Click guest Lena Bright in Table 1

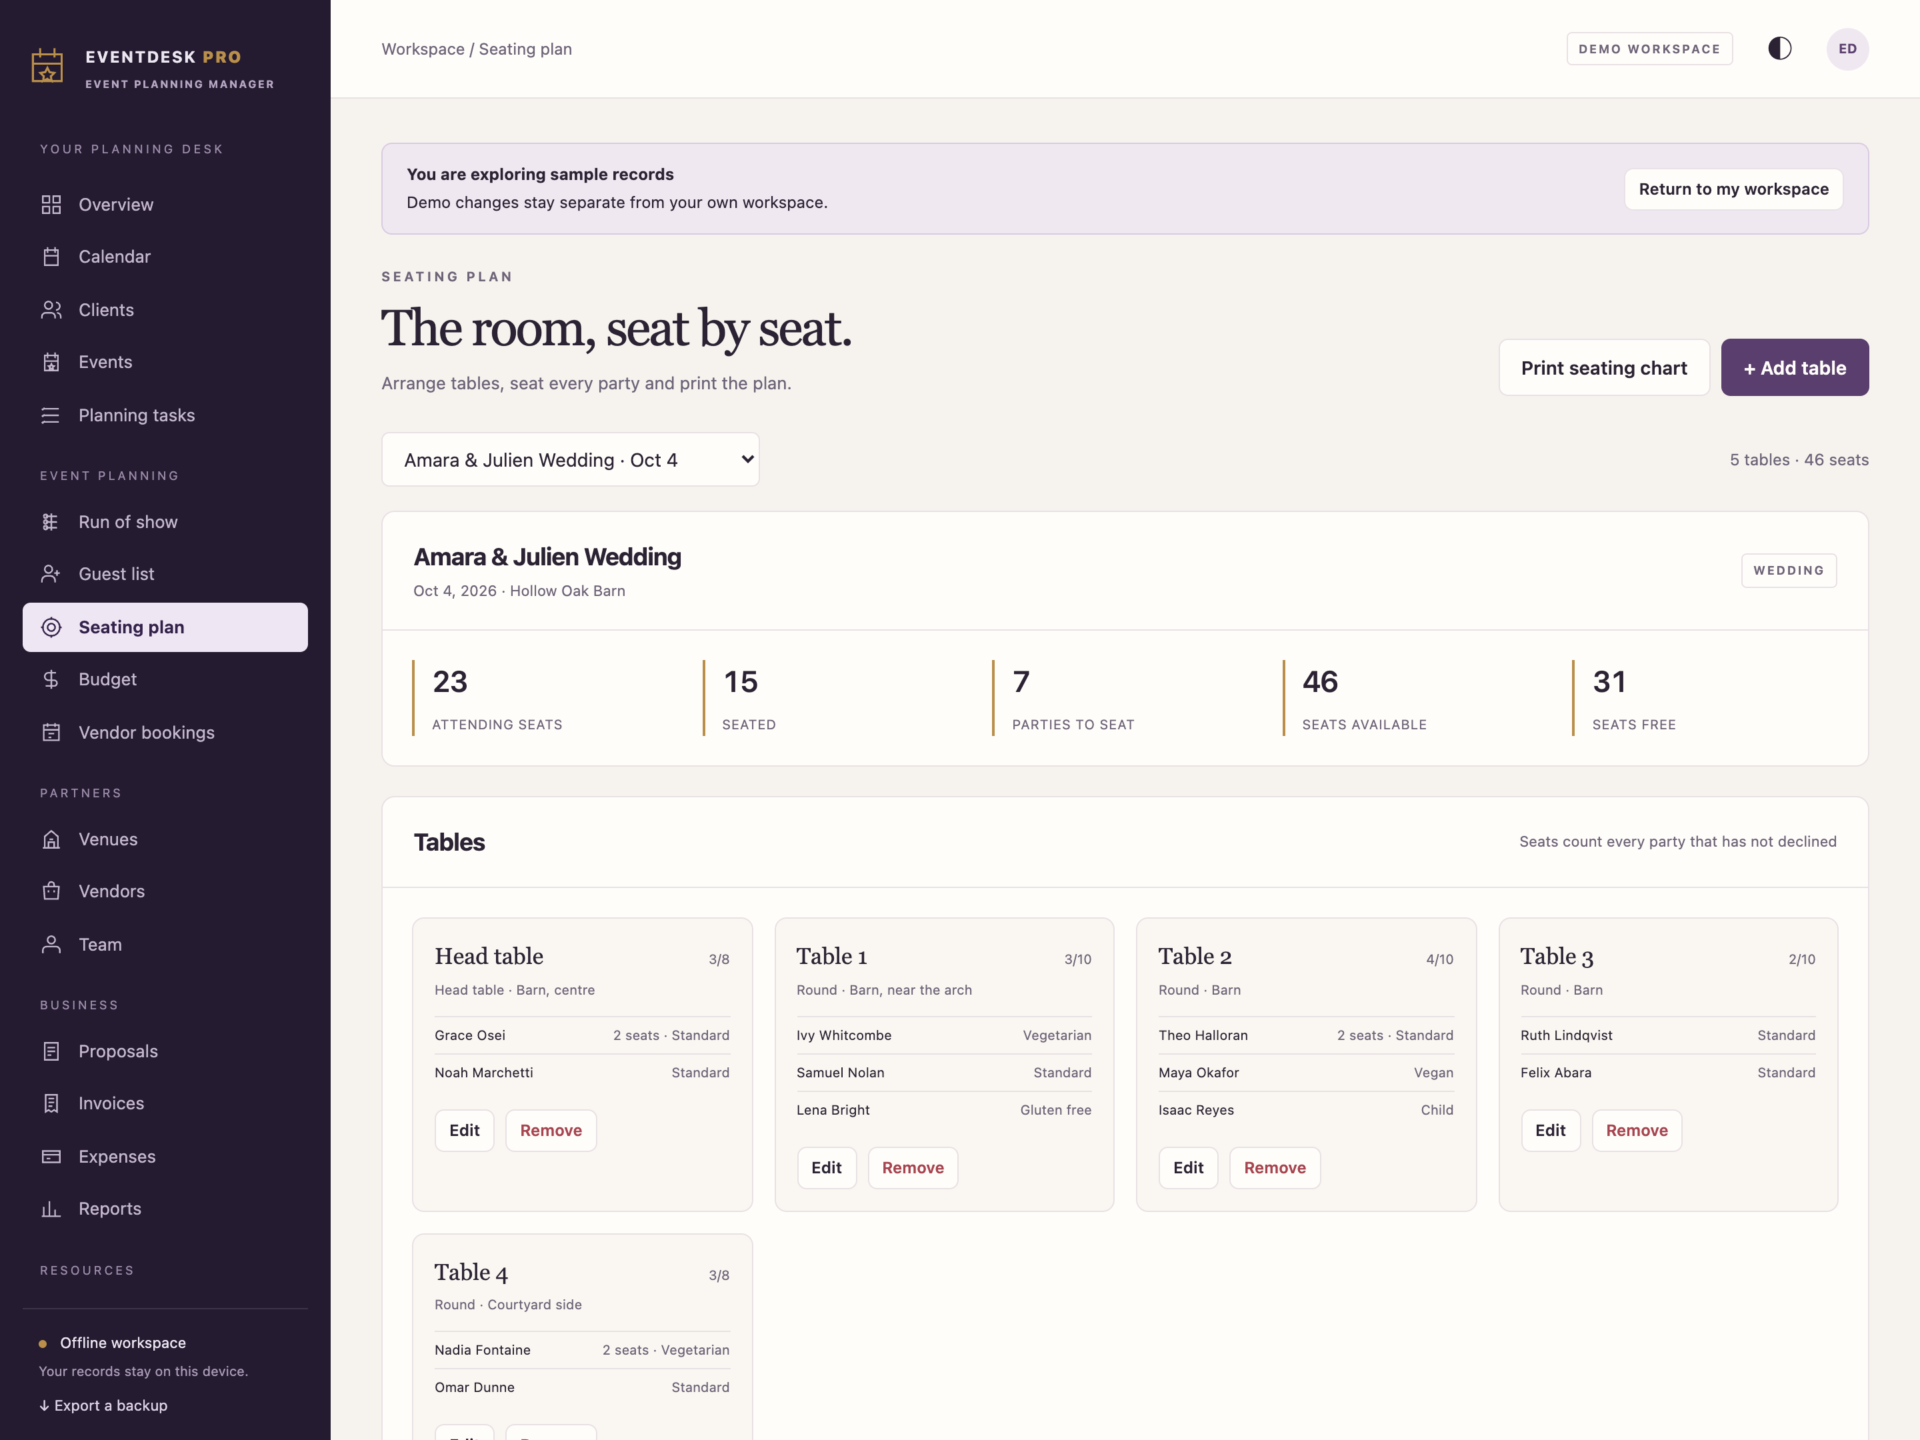coord(833,1110)
